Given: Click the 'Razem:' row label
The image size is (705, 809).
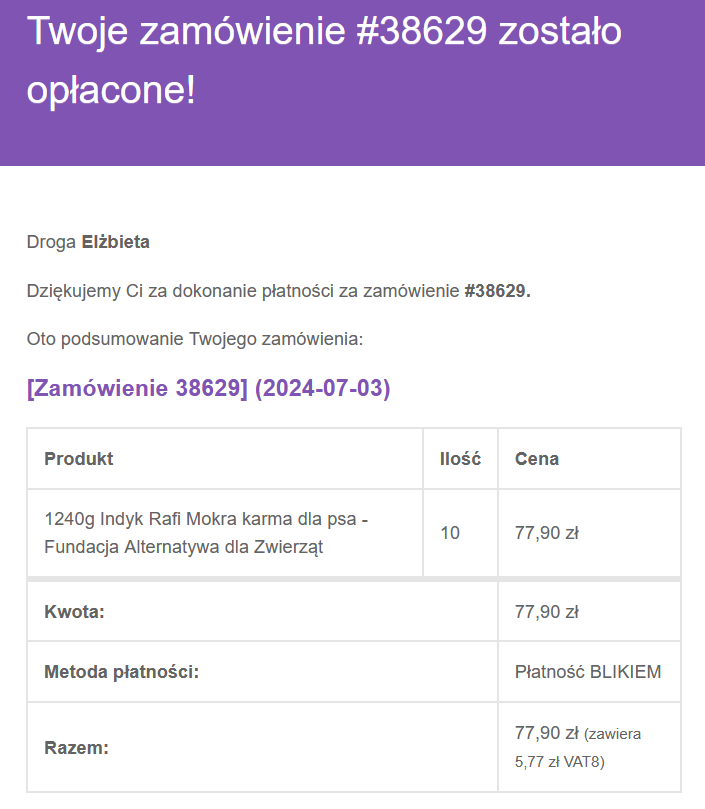Looking at the screenshot, I should (76, 748).
